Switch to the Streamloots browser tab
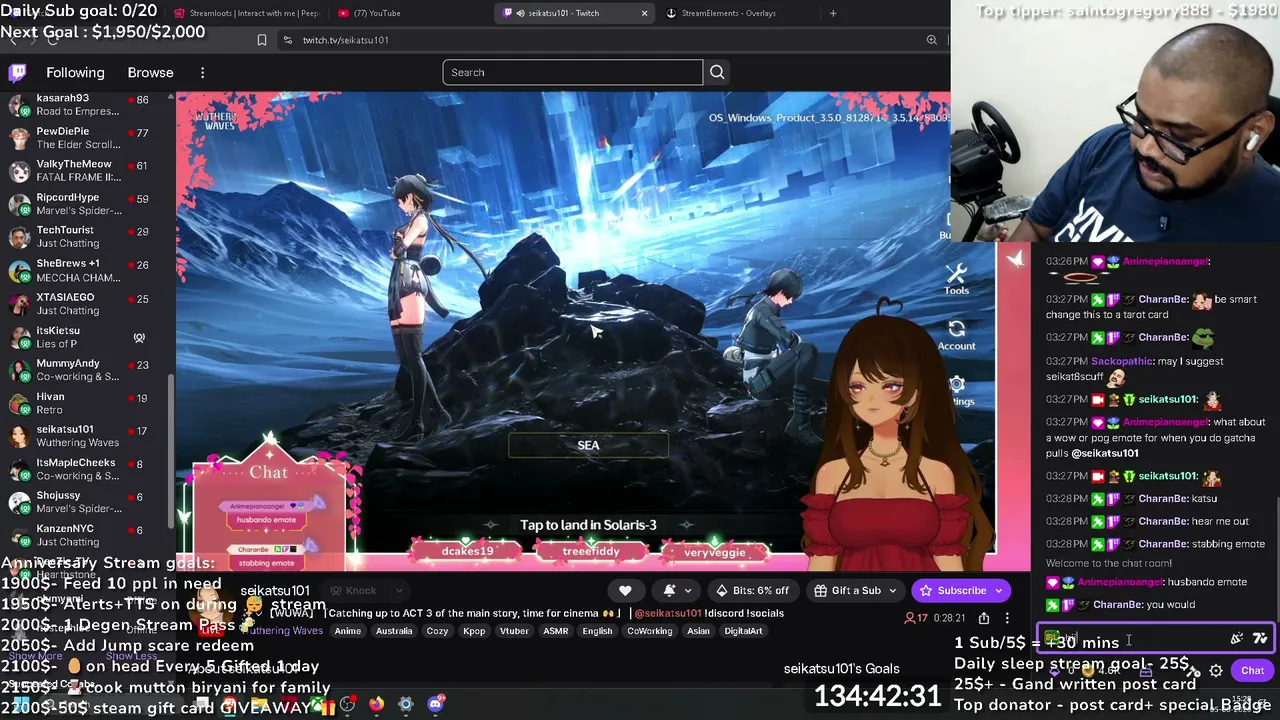This screenshot has width=1280, height=720. [245, 13]
